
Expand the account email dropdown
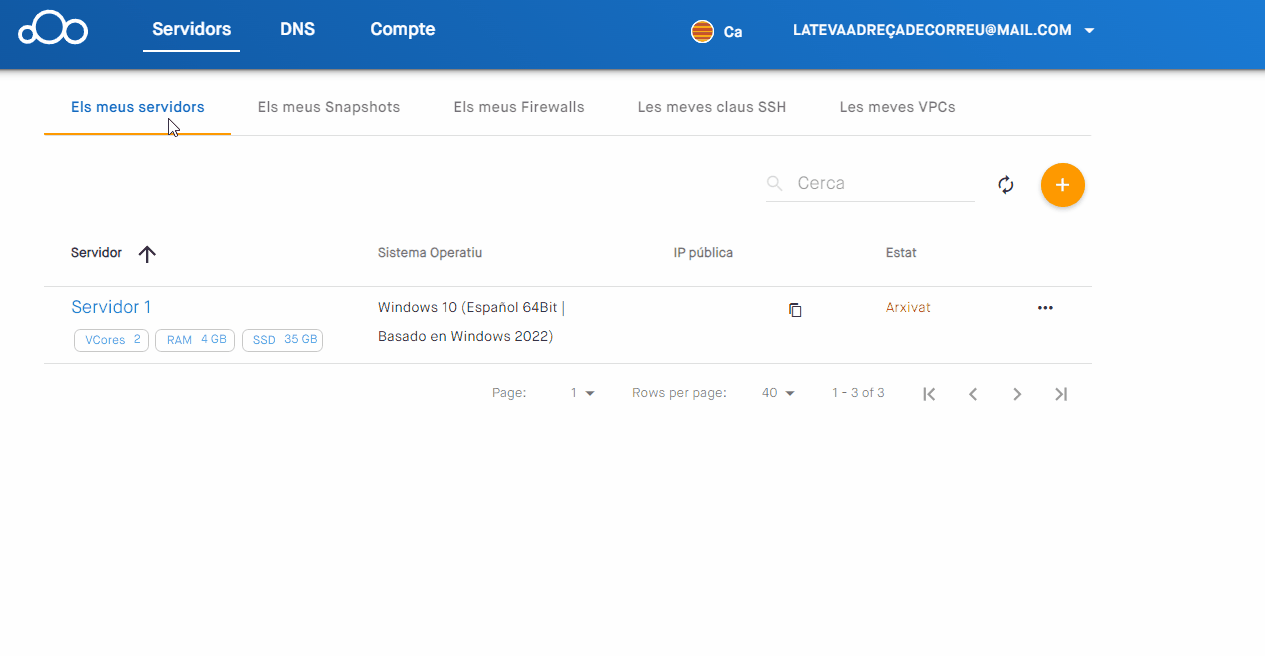1089,31
